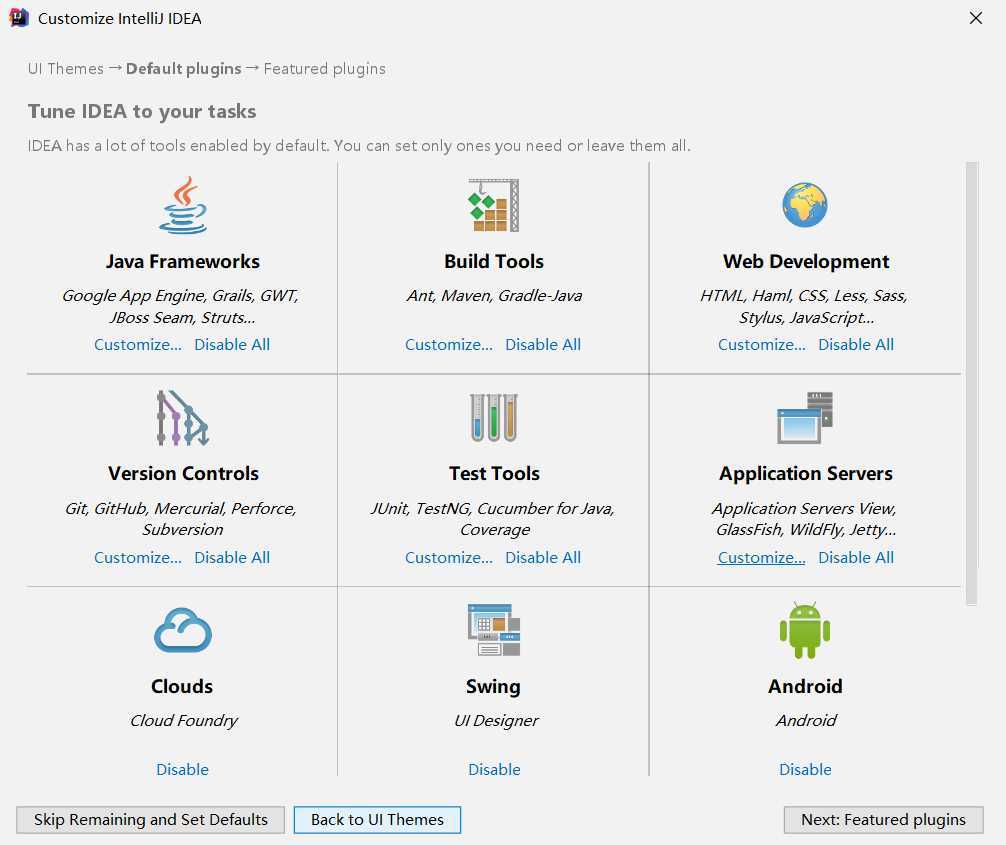Click the Clouds heading
1006x845 pixels.
pos(182,687)
